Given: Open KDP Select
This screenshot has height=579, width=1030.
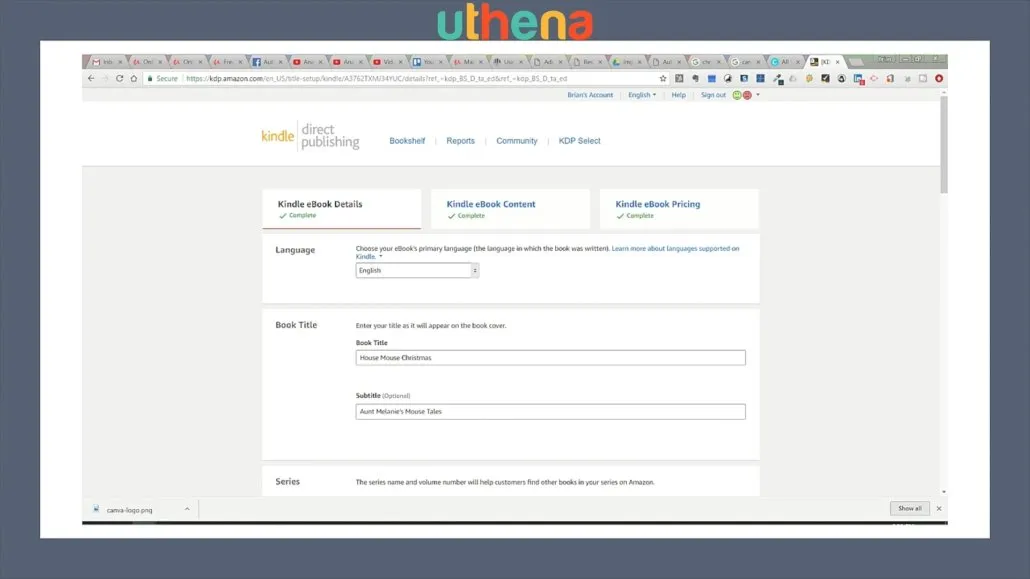Looking at the screenshot, I should (579, 141).
